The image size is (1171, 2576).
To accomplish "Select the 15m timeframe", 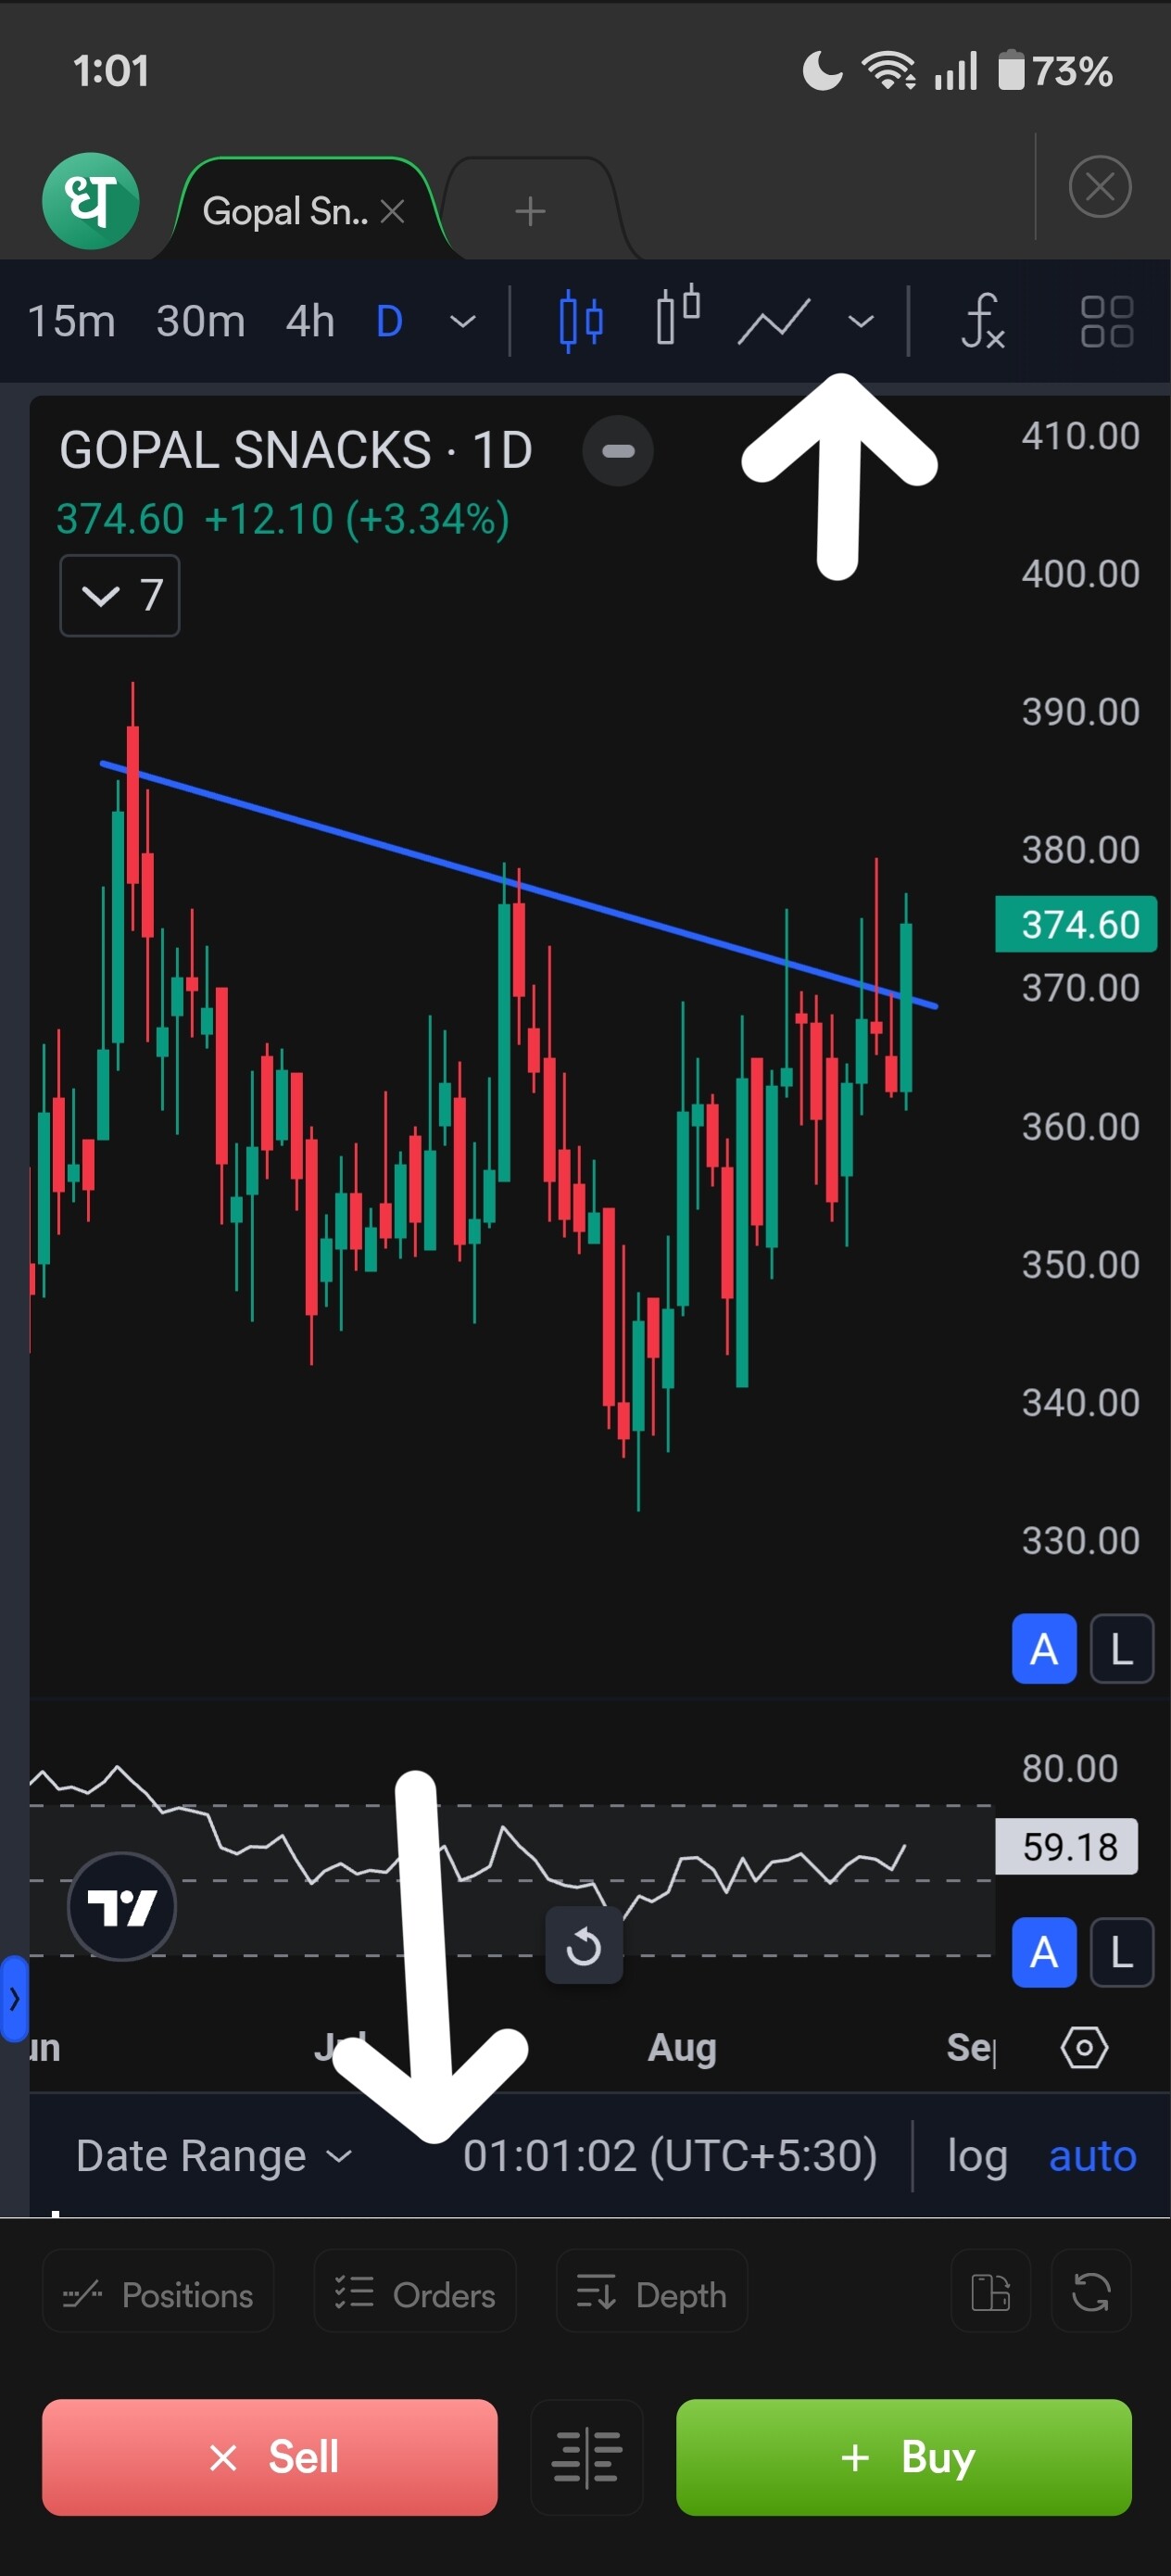I will click(x=71, y=321).
